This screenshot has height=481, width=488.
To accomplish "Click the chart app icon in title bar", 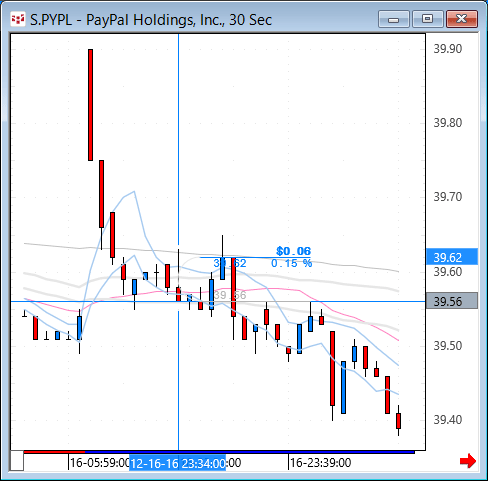I will pos(18,19).
